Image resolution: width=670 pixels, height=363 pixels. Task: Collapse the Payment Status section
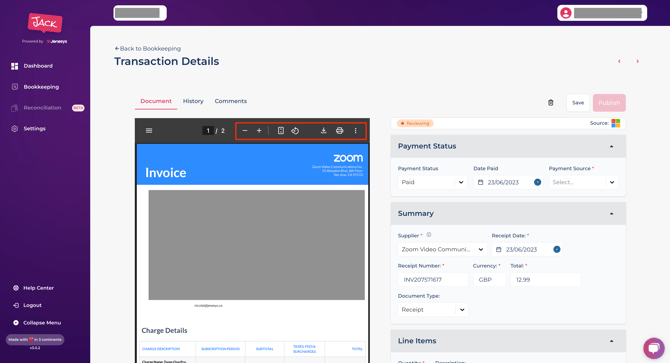click(611, 146)
